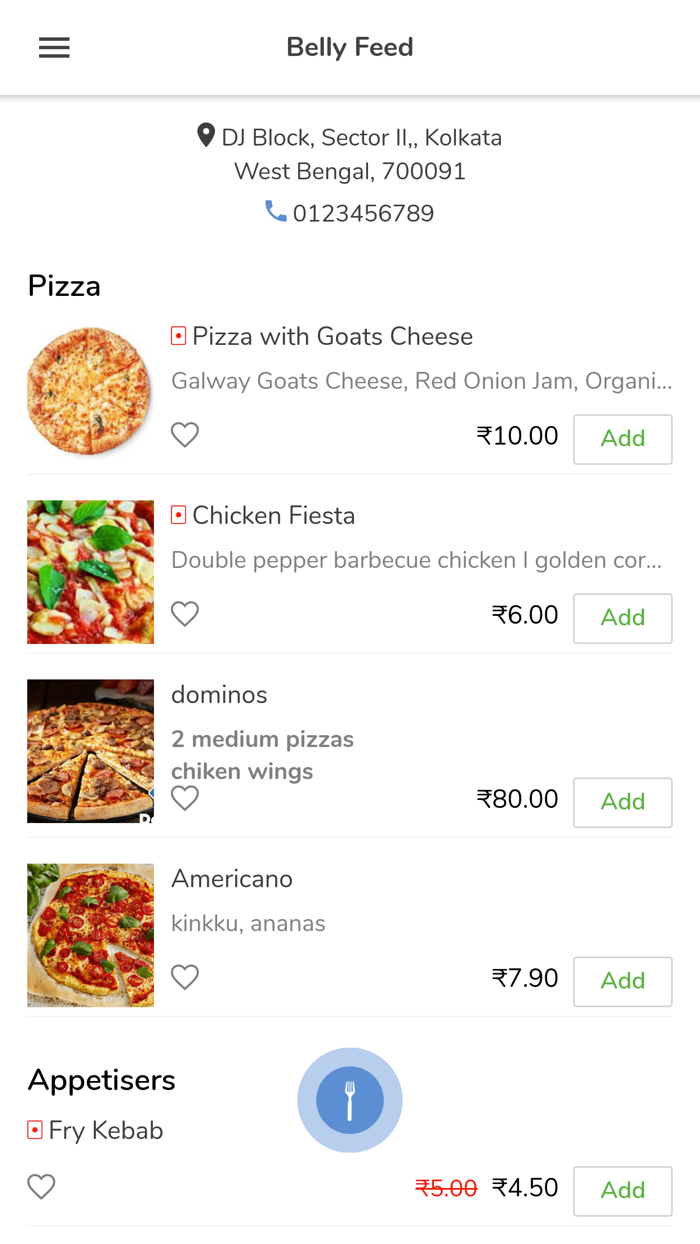Add Pizza with Goats Cheese to cart
This screenshot has height=1244, width=700.
tap(622, 439)
